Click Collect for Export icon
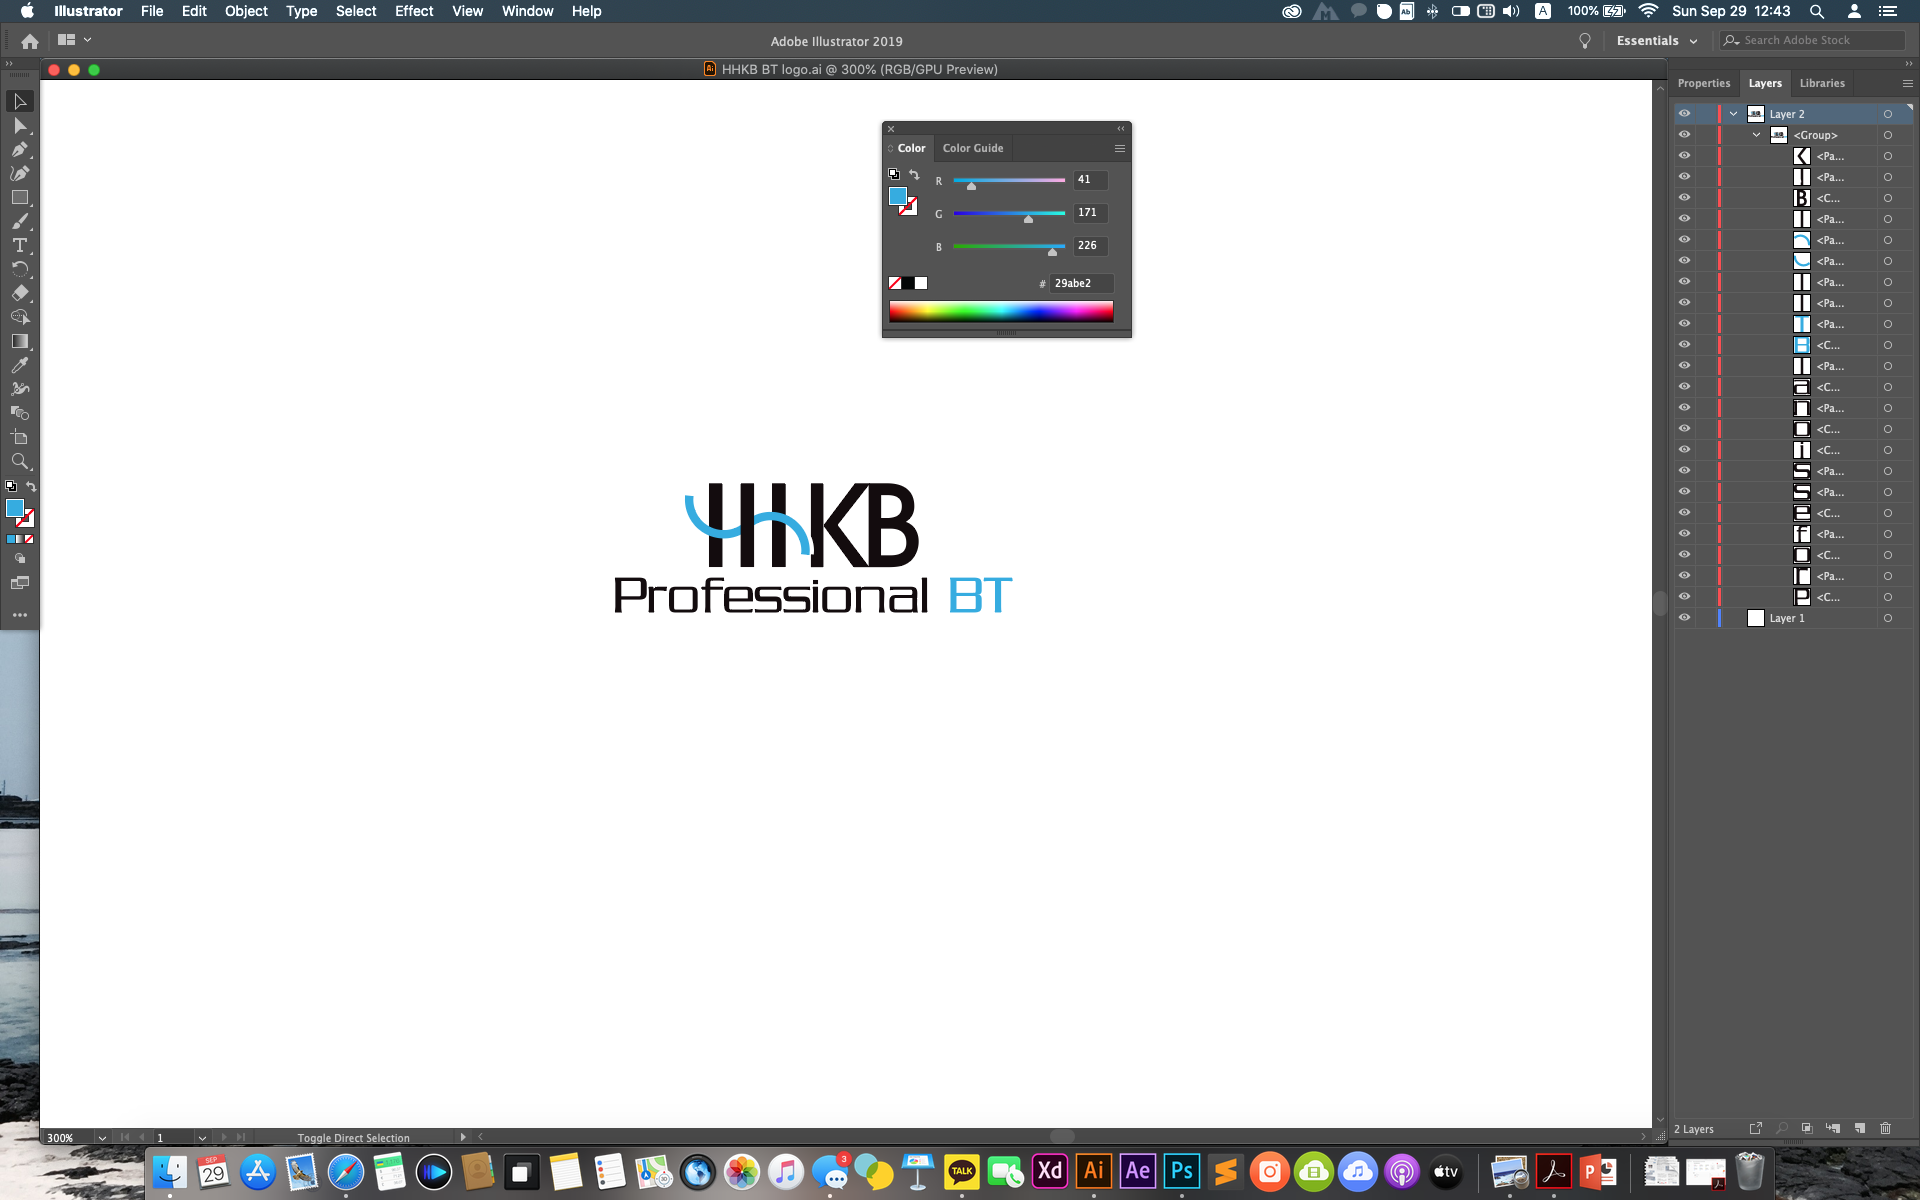This screenshot has width=1920, height=1200. pos(1755,1128)
